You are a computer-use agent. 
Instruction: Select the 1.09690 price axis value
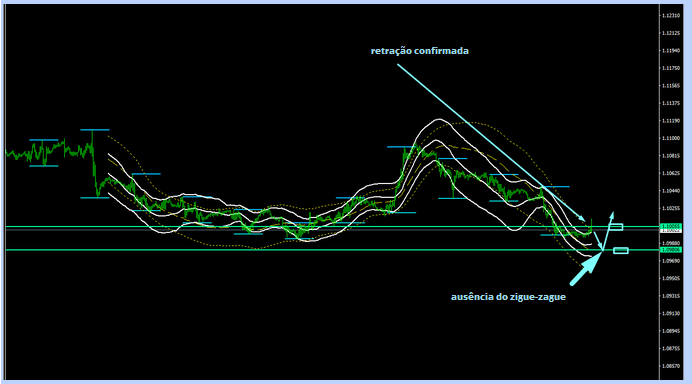671,261
